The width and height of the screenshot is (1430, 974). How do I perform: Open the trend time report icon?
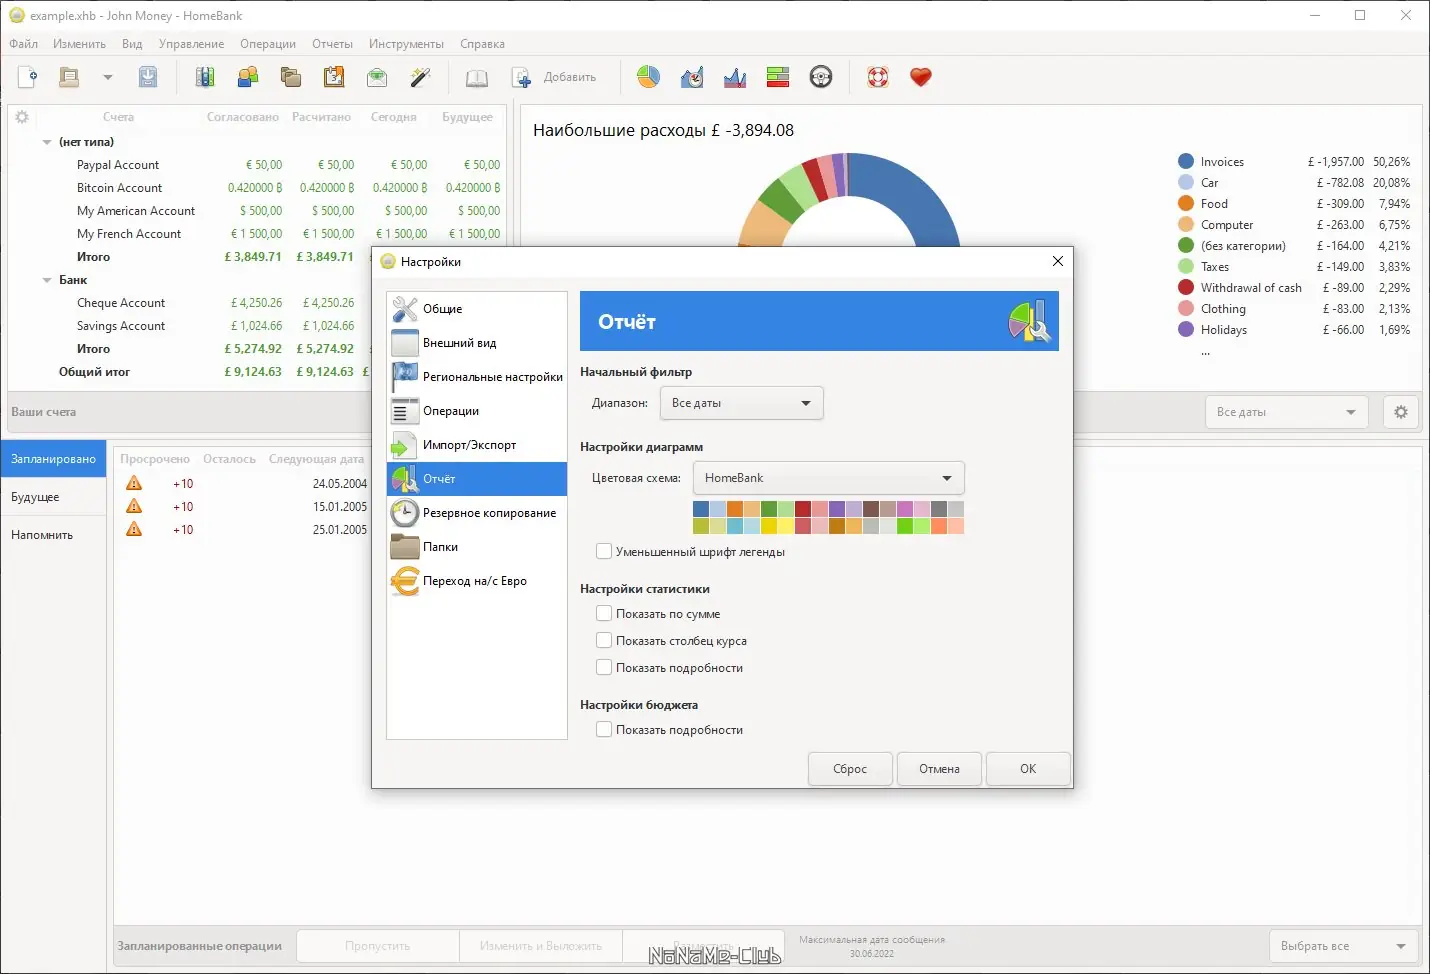point(692,77)
